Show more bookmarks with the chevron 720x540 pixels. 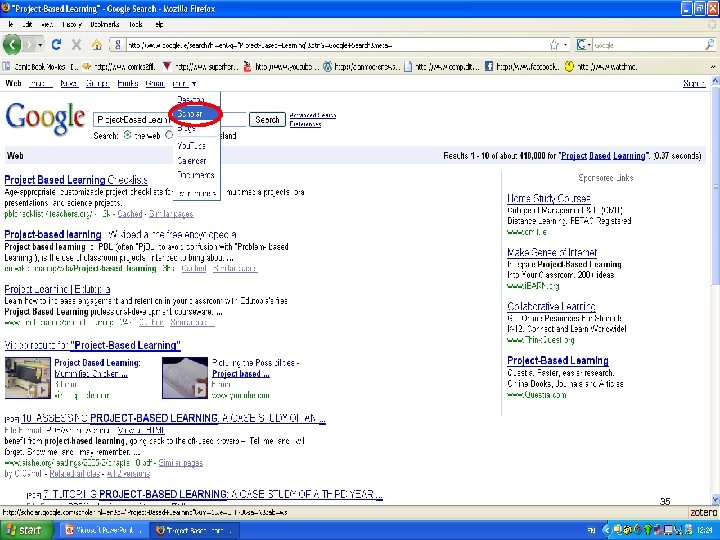(x=713, y=67)
